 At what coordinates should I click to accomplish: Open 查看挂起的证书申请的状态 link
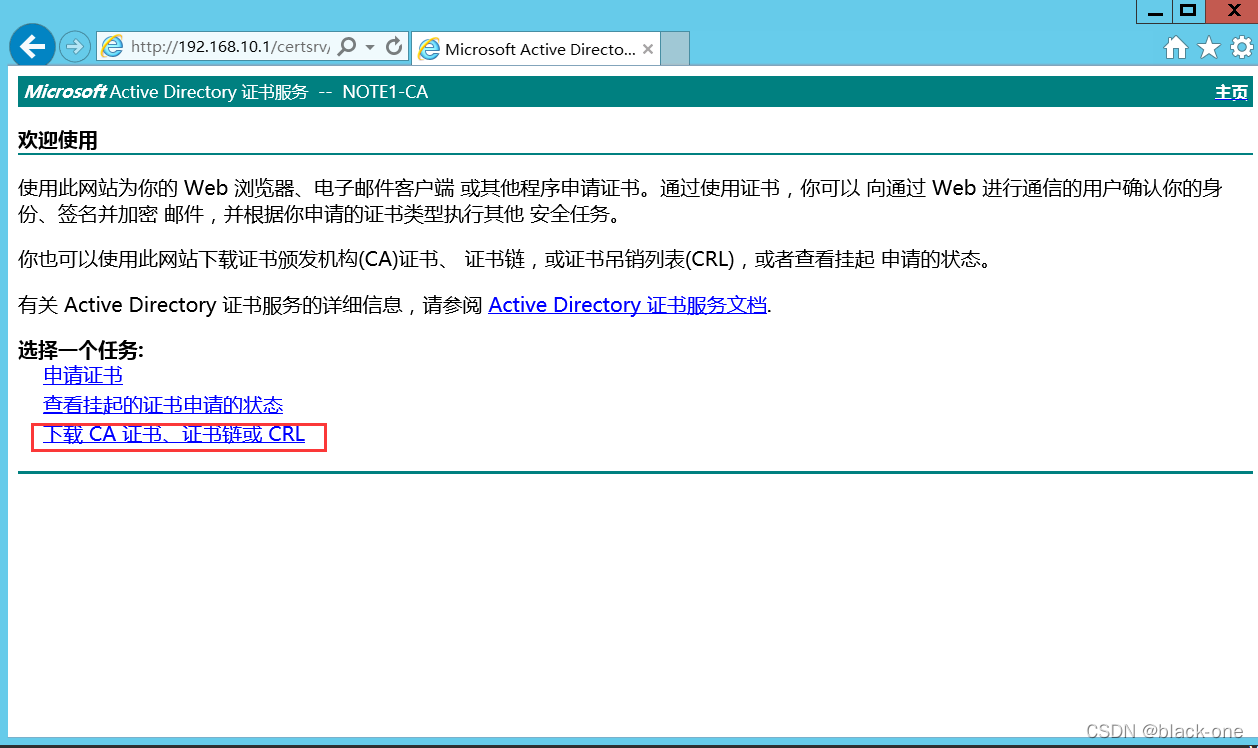coord(163,405)
